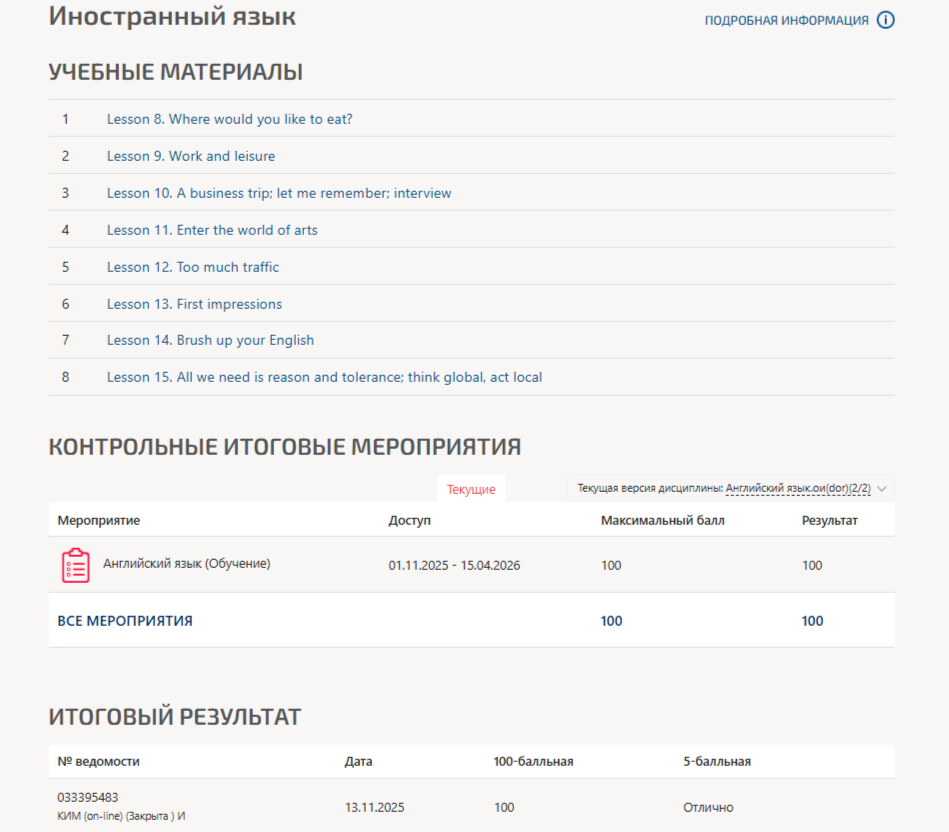Select the Английский язык (Обучение) event
This screenshot has width=949, height=832.
pyautogui.click(x=186, y=564)
